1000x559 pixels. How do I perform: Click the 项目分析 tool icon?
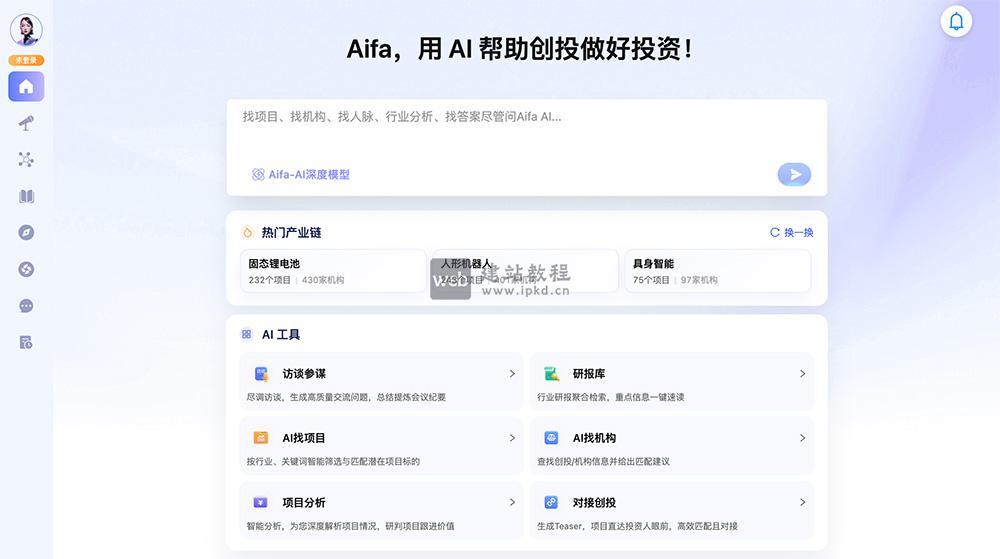pyautogui.click(x=261, y=502)
